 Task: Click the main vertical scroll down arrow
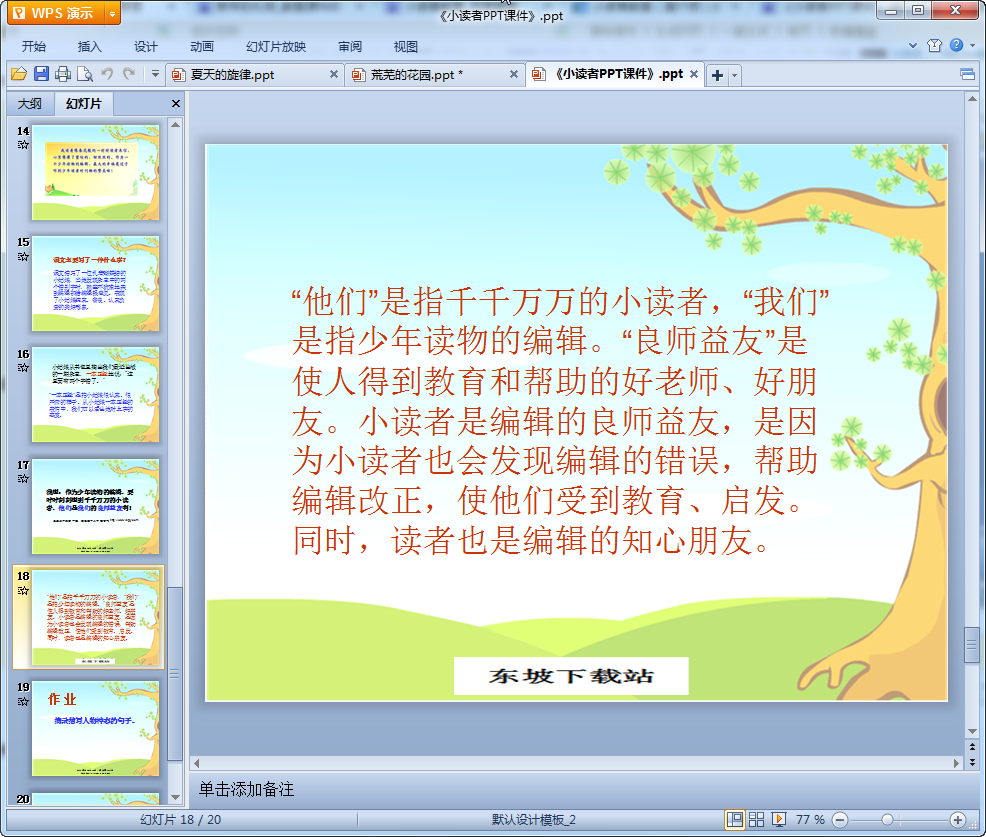click(972, 731)
